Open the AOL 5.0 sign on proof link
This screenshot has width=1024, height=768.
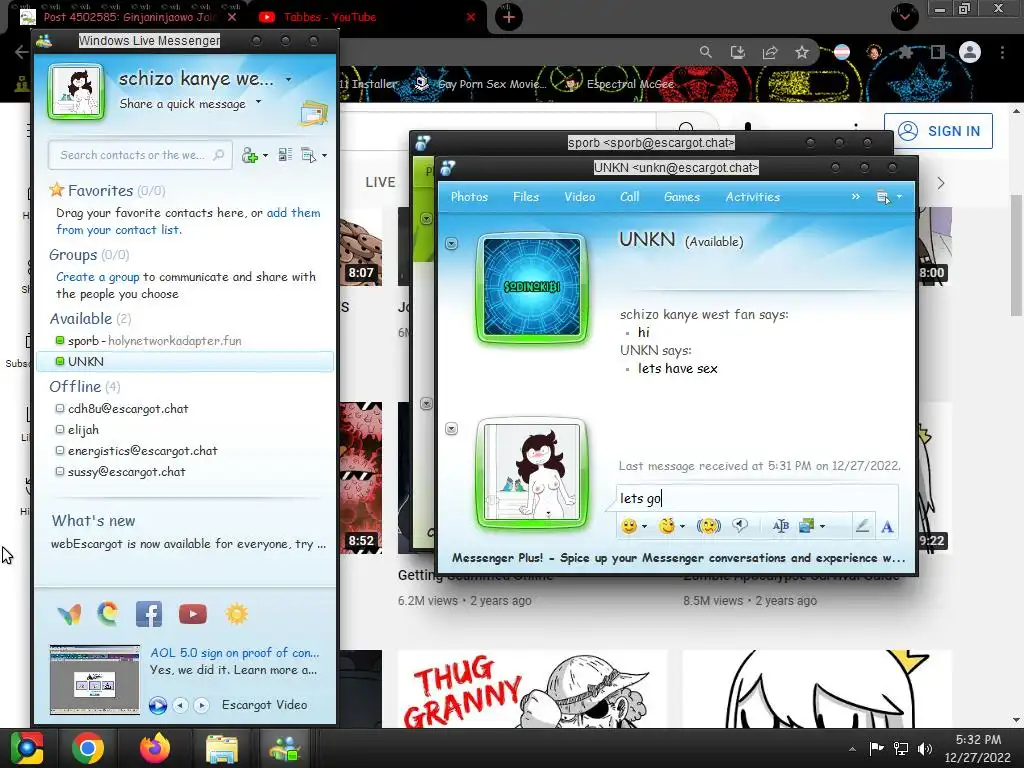pyautogui.click(x=234, y=652)
